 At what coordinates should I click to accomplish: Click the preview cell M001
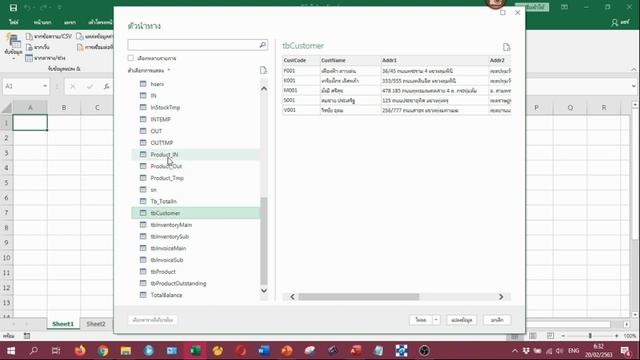point(301,90)
